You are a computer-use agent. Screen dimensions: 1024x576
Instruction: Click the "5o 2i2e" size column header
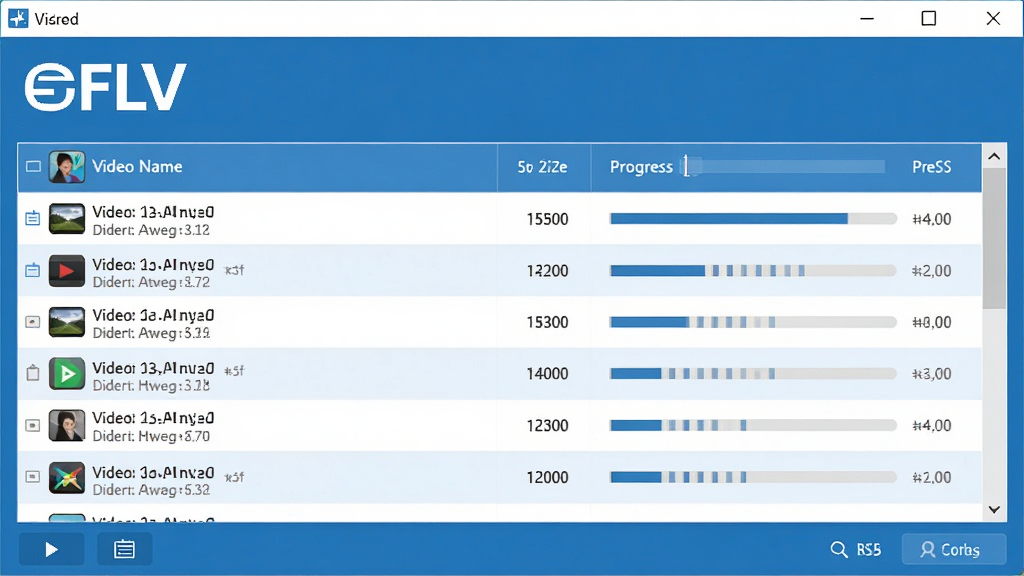coord(543,167)
